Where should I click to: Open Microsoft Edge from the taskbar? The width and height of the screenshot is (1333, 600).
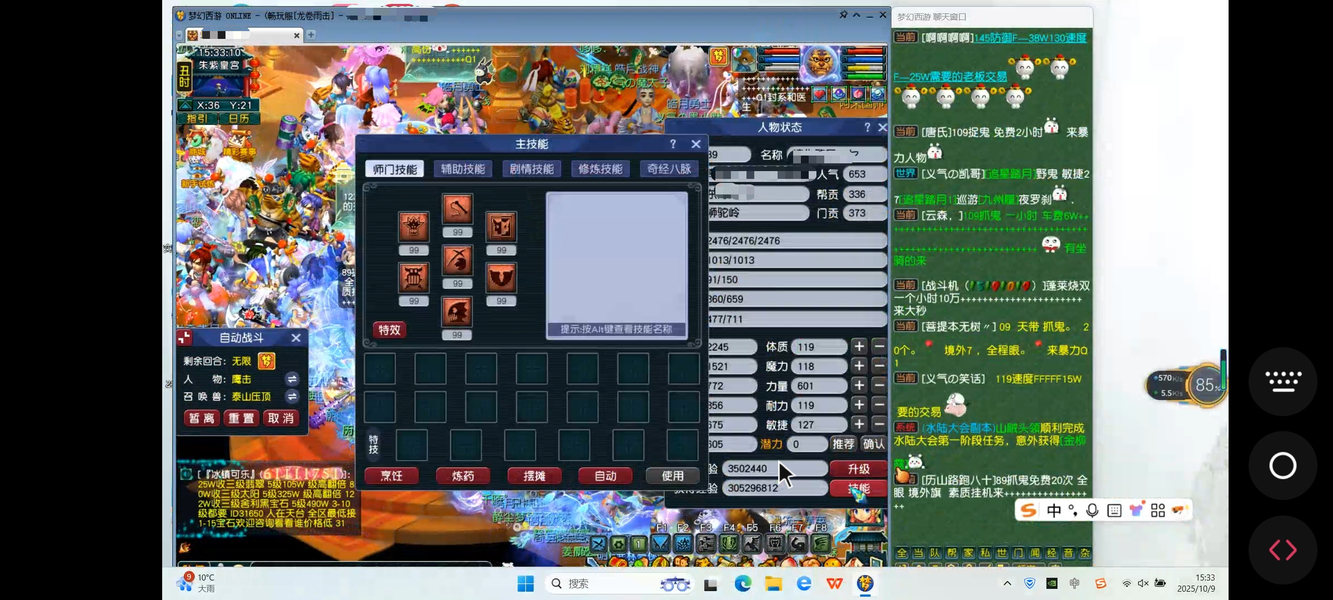(742, 584)
